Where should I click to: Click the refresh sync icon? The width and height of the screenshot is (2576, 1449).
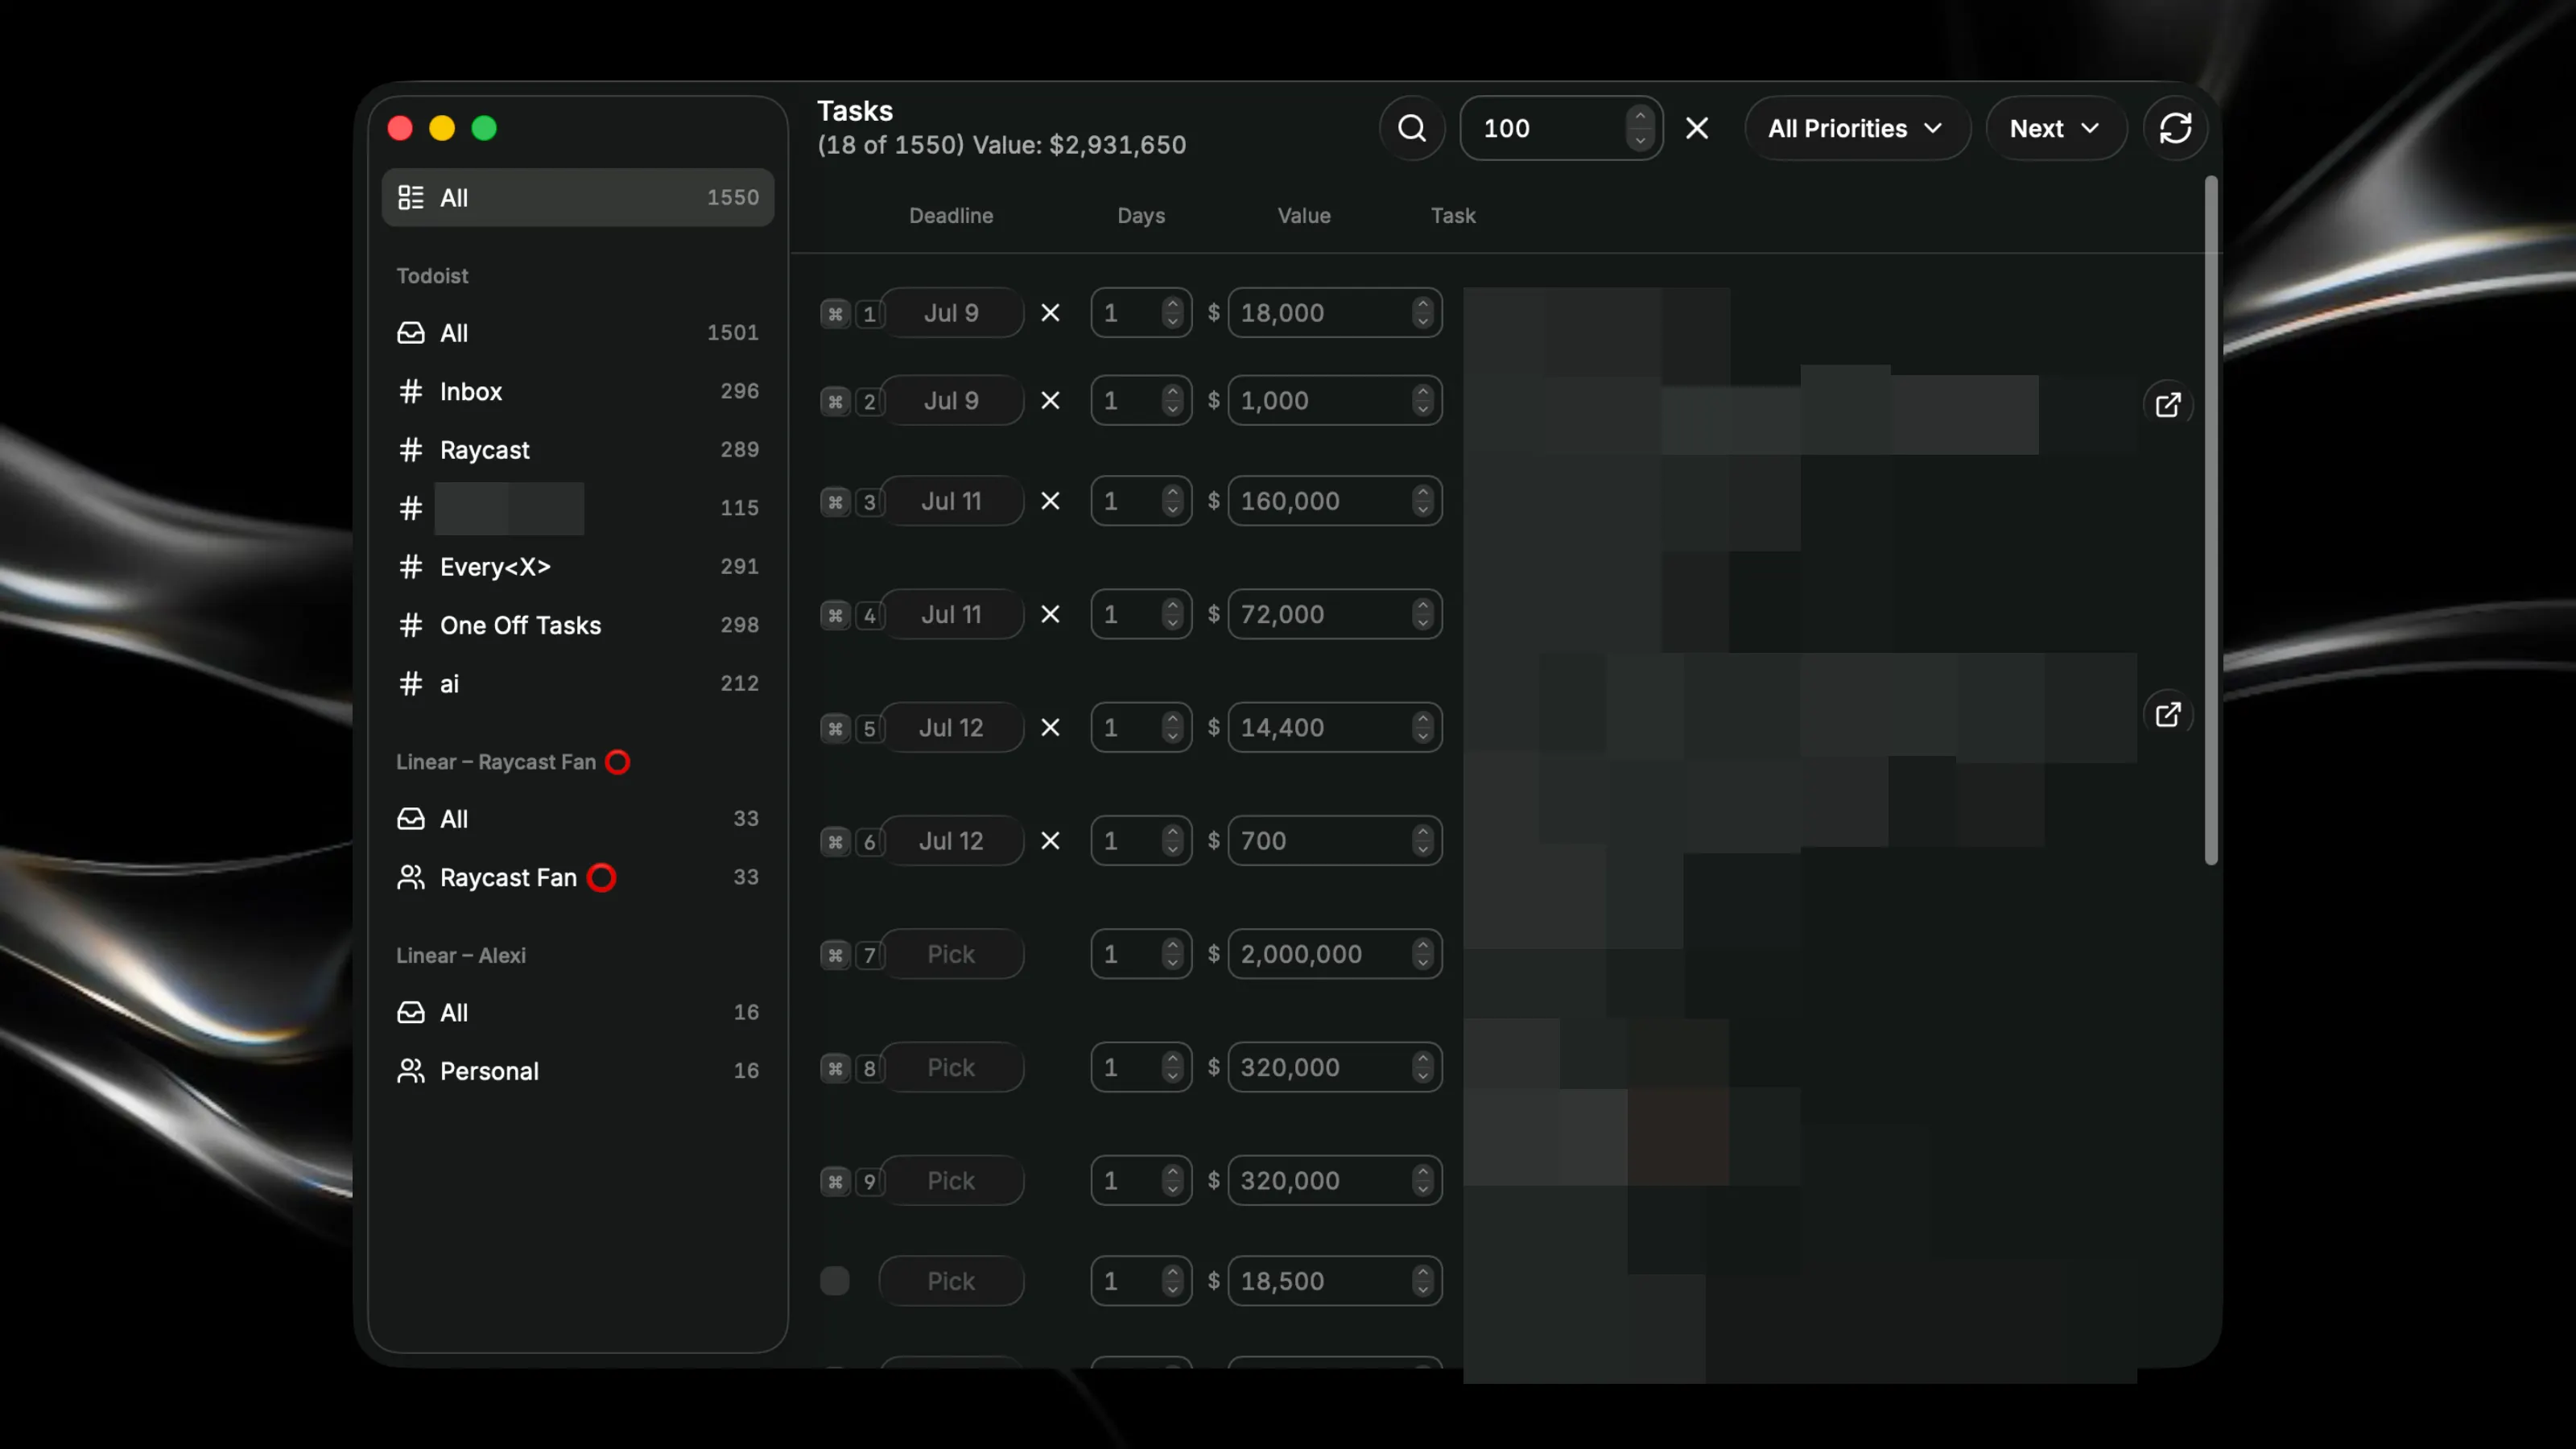pyautogui.click(x=2175, y=128)
